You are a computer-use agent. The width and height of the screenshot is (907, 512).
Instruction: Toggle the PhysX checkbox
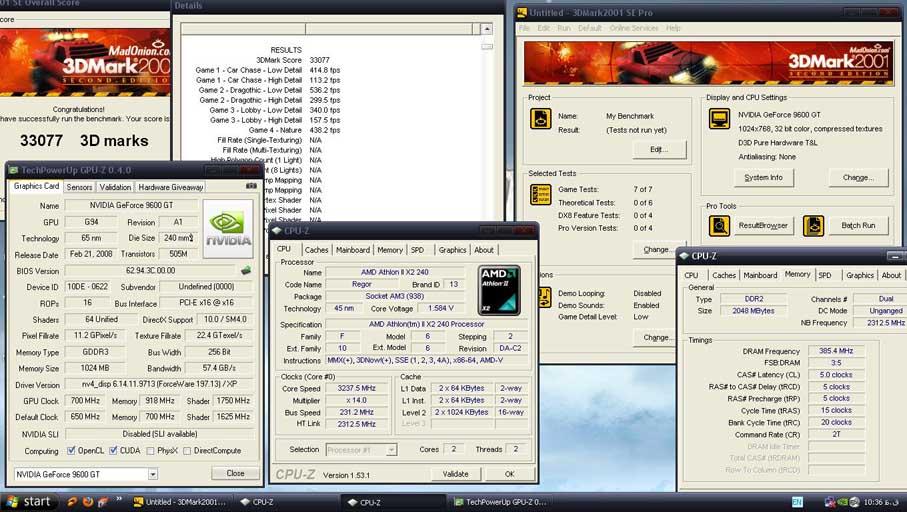click(x=150, y=451)
